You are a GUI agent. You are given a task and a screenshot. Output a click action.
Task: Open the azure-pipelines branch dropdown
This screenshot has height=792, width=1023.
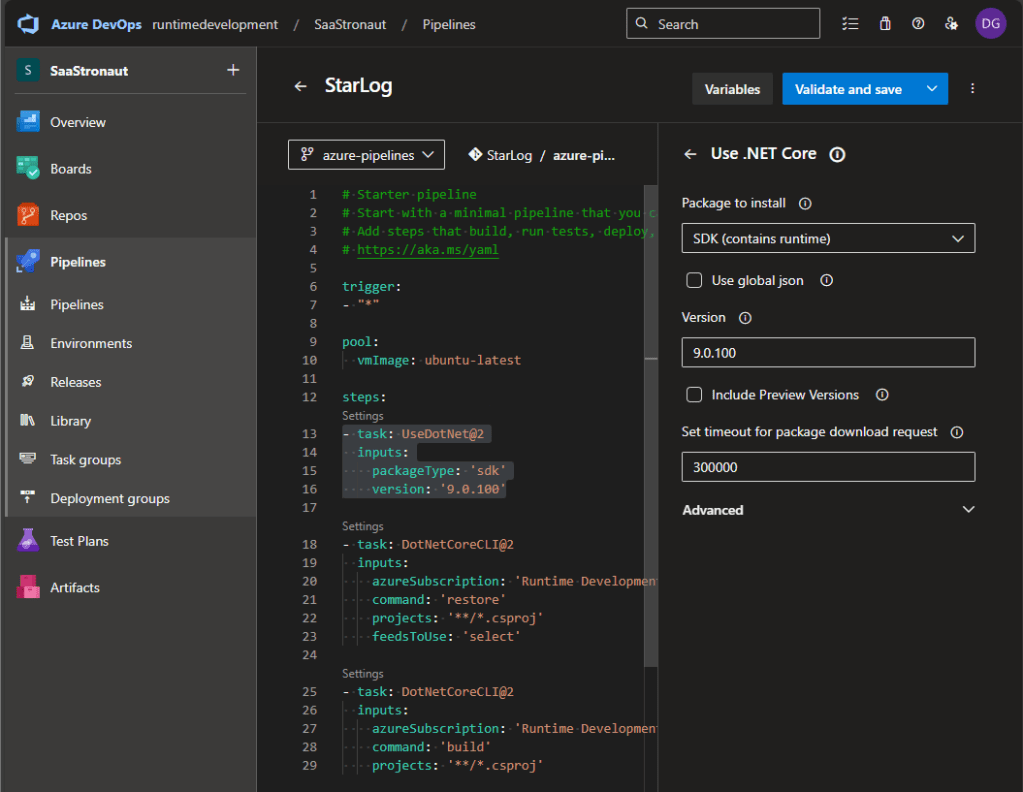coord(366,155)
